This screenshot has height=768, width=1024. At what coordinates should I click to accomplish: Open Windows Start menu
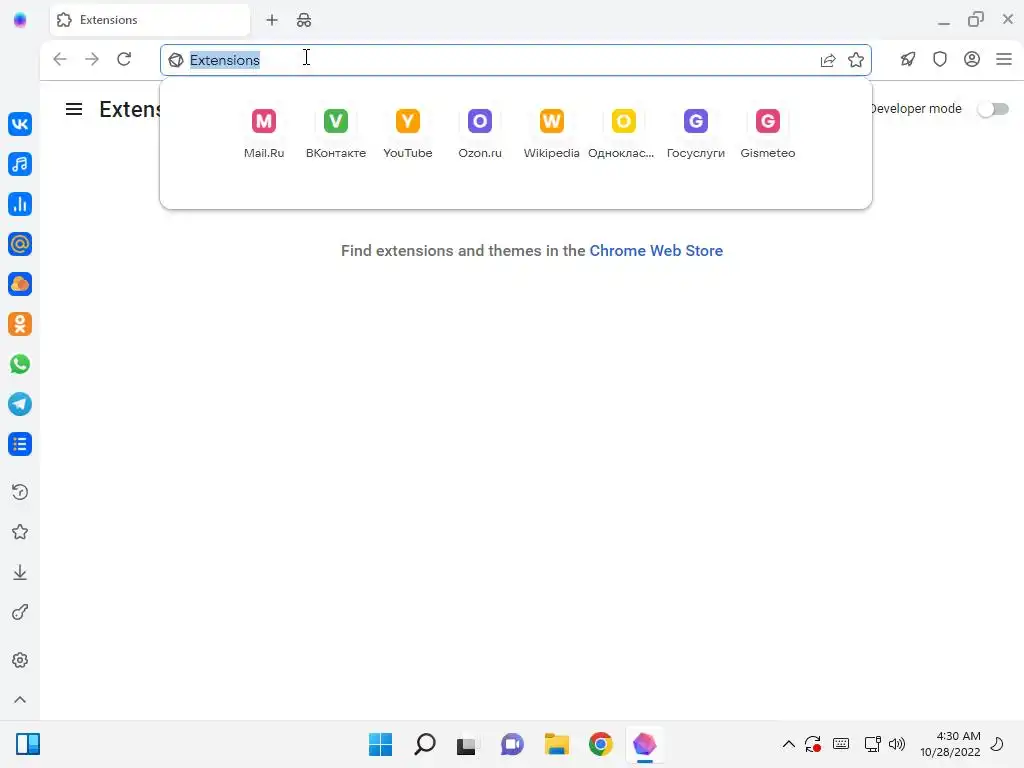pos(381,744)
